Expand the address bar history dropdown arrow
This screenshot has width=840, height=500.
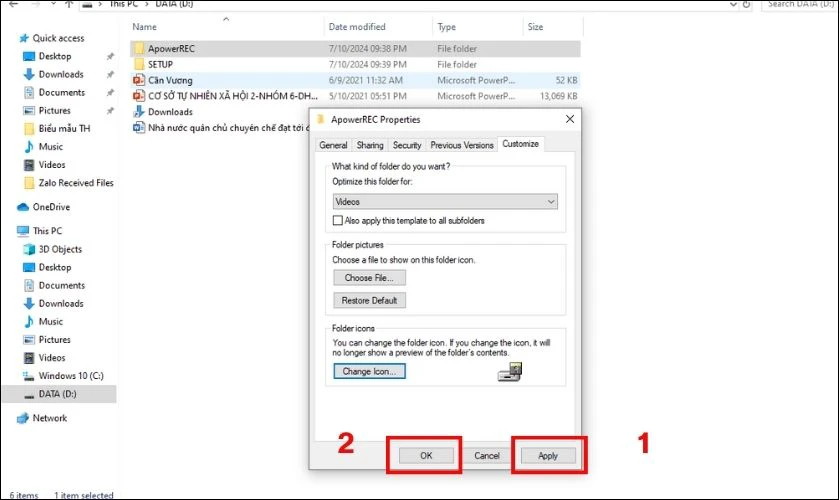point(733,4)
